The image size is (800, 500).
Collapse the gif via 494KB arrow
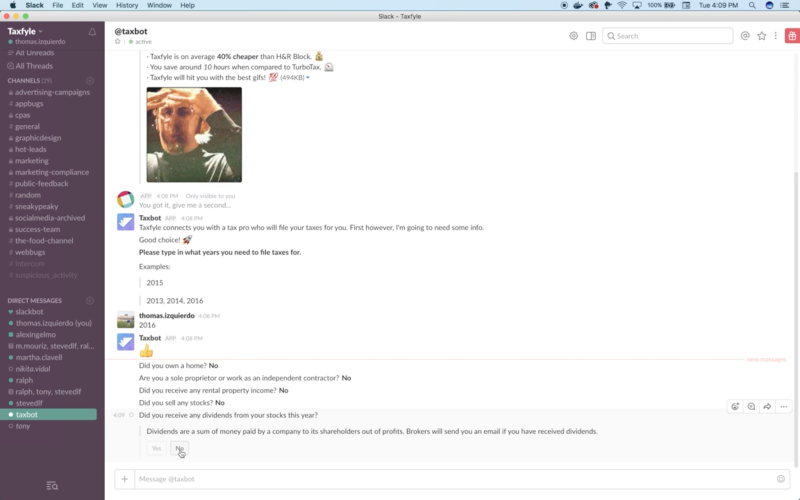click(x=308, y=78)
